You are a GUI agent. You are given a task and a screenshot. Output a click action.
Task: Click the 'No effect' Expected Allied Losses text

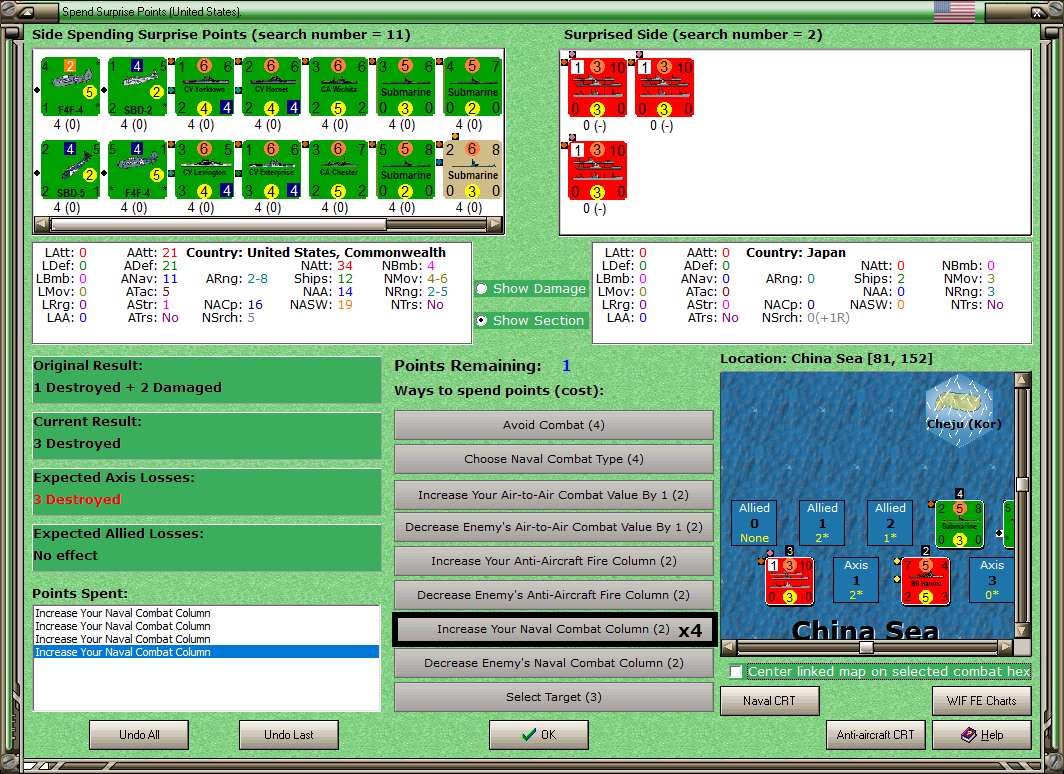tap(66, 556)
